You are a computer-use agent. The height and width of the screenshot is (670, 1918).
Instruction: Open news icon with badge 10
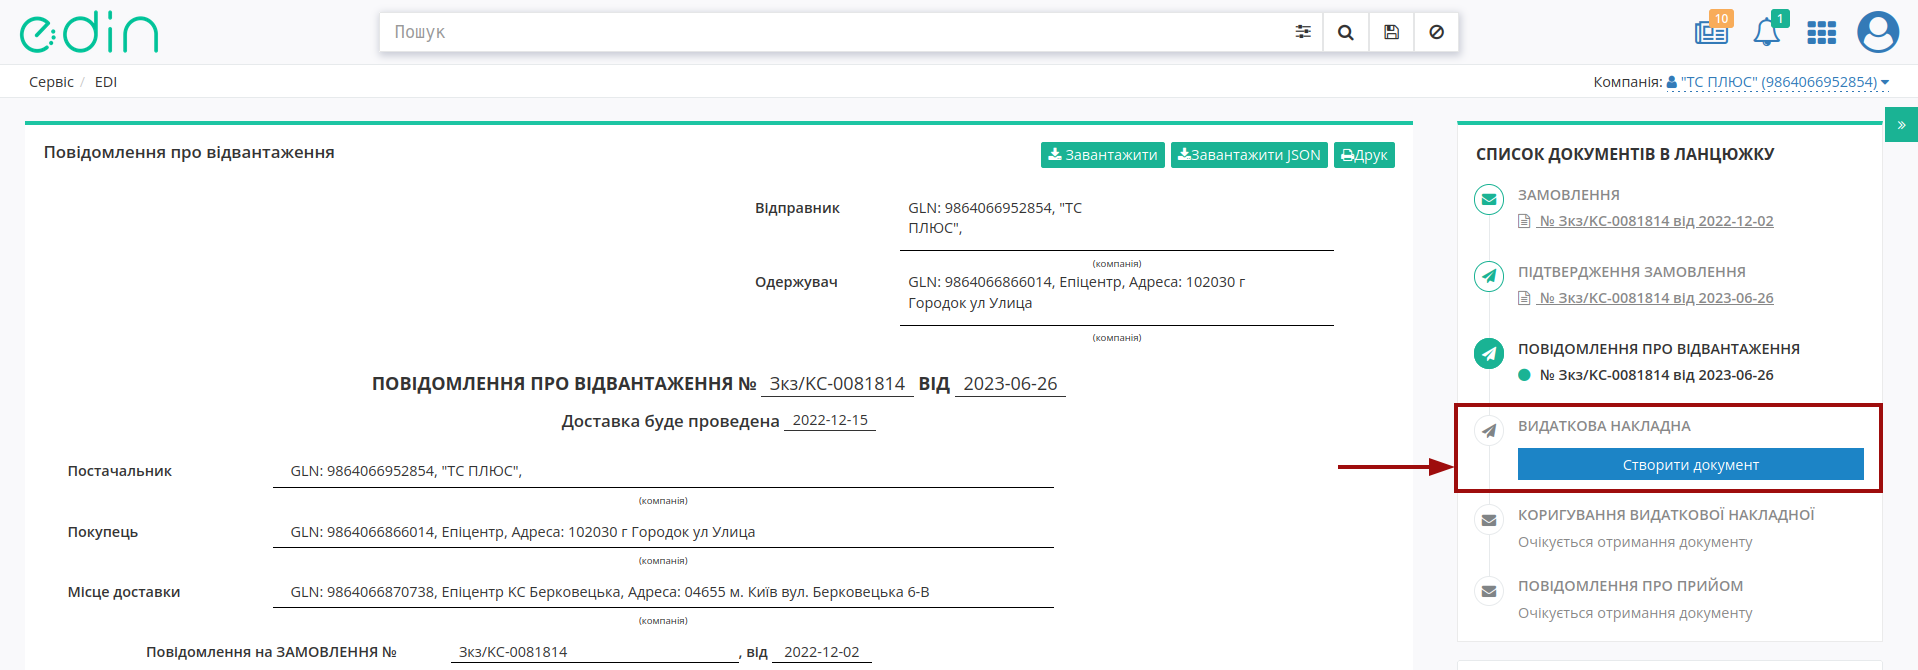coord(1712,31)
